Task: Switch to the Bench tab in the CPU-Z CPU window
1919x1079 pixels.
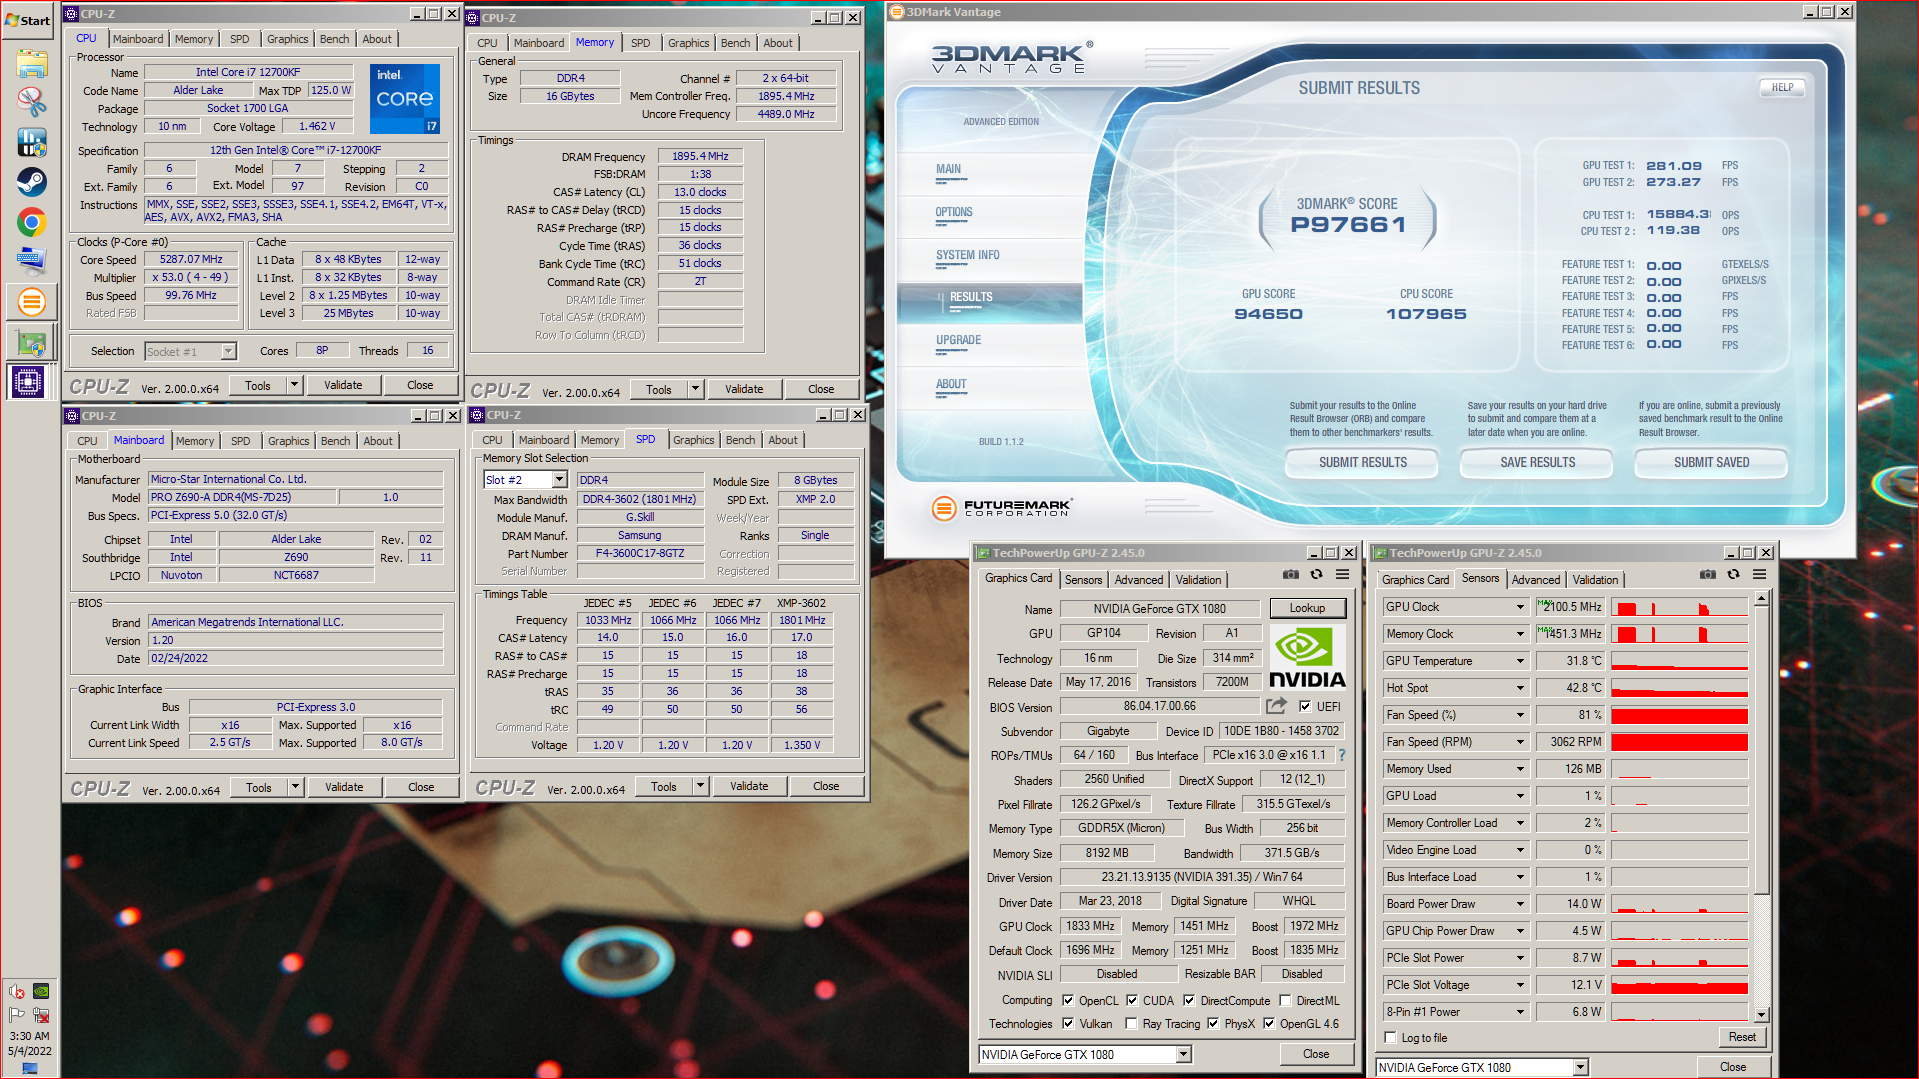Action: tap(334, 39)
